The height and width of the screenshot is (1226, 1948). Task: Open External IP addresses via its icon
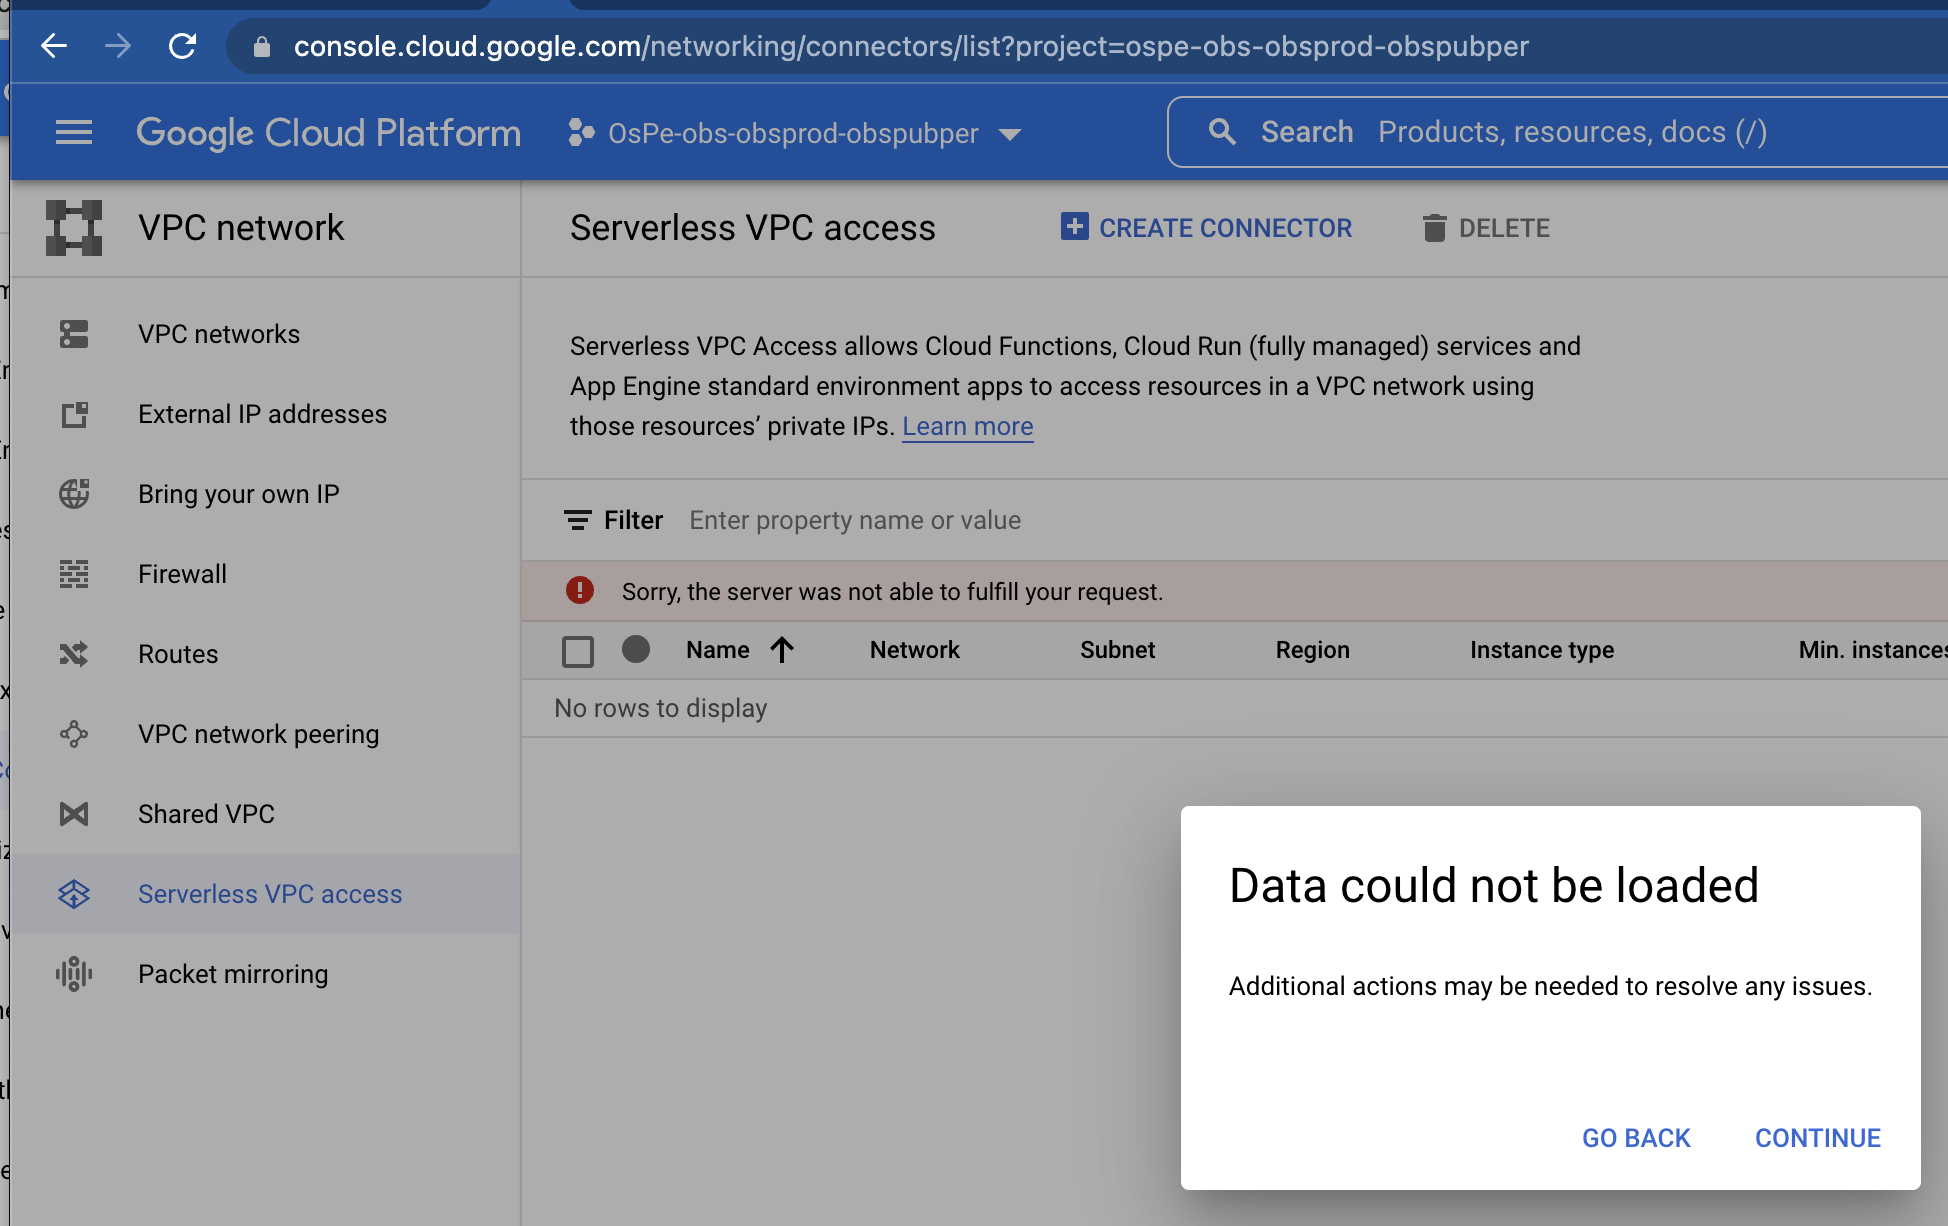[74, 414]
